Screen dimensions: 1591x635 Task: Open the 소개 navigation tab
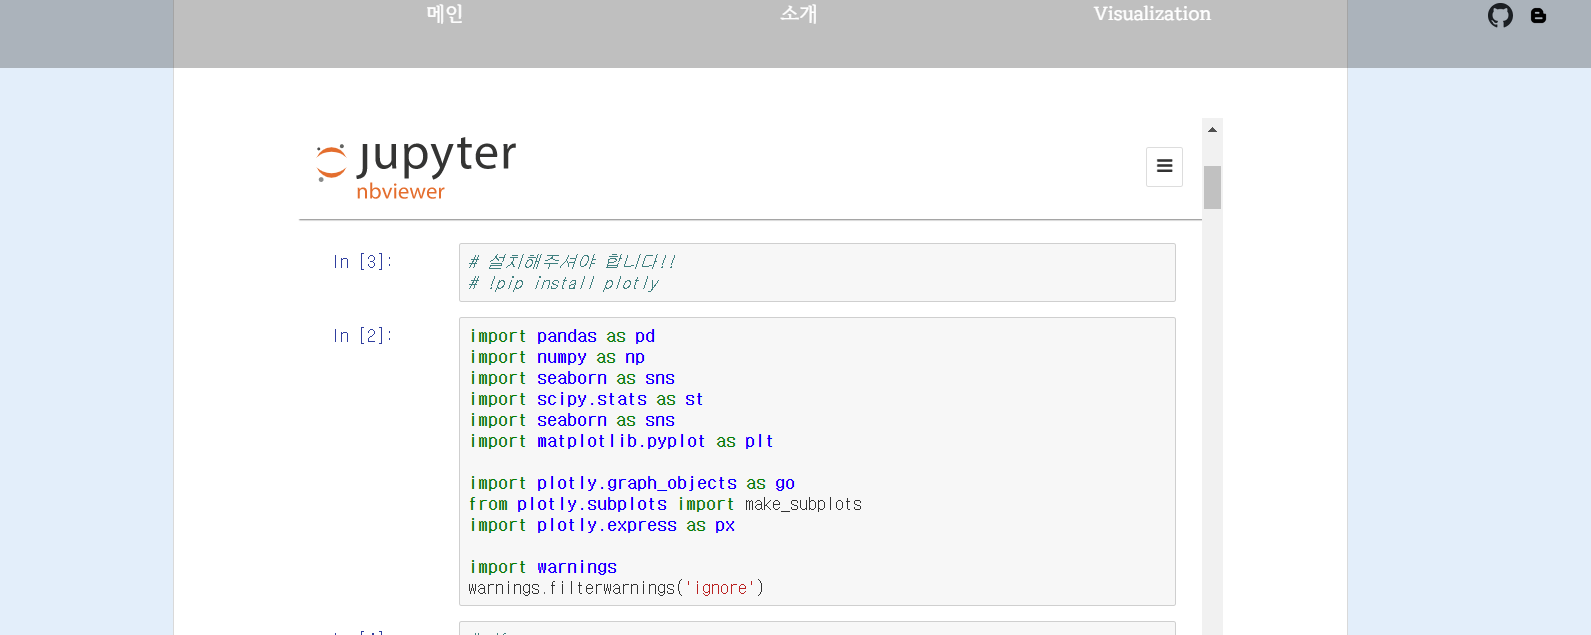point(798,14)
